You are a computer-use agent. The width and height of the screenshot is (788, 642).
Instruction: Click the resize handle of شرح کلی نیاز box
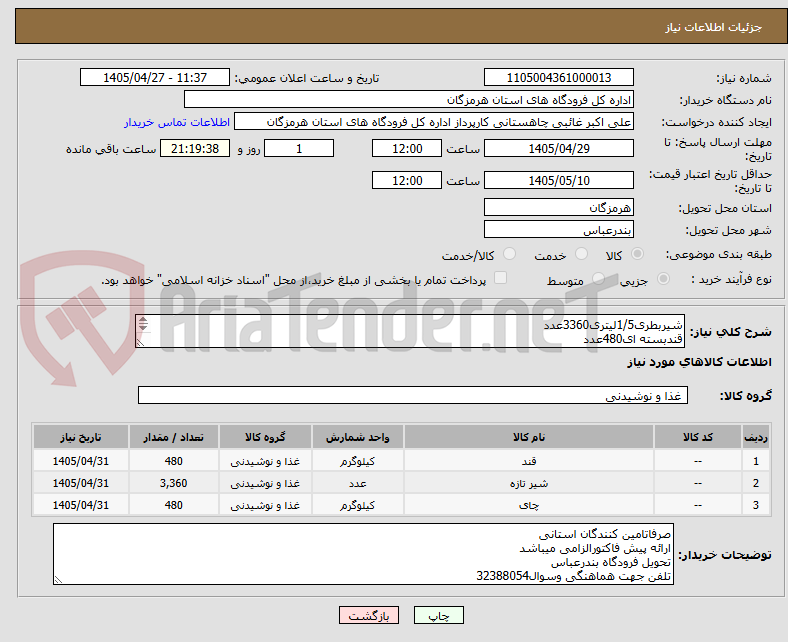point(140,343)
